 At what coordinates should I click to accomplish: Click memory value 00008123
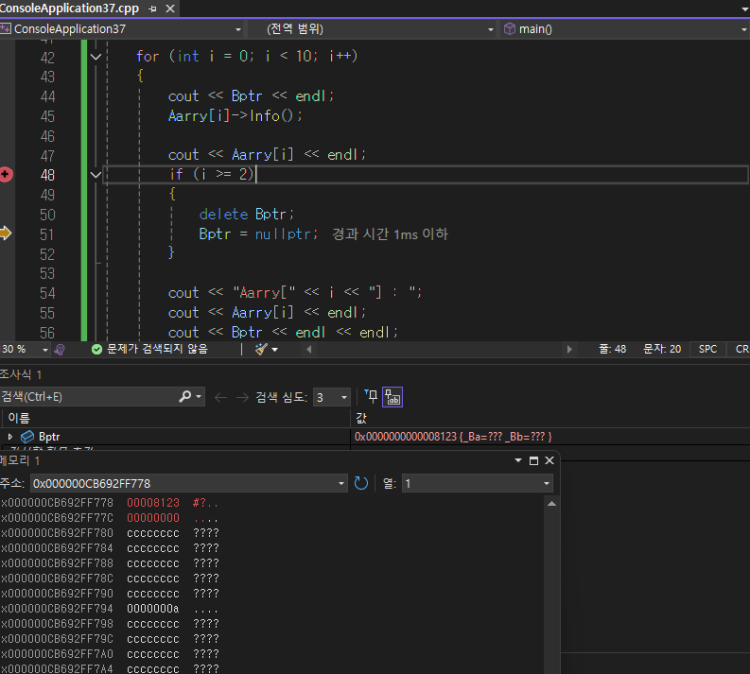[153, 503]
